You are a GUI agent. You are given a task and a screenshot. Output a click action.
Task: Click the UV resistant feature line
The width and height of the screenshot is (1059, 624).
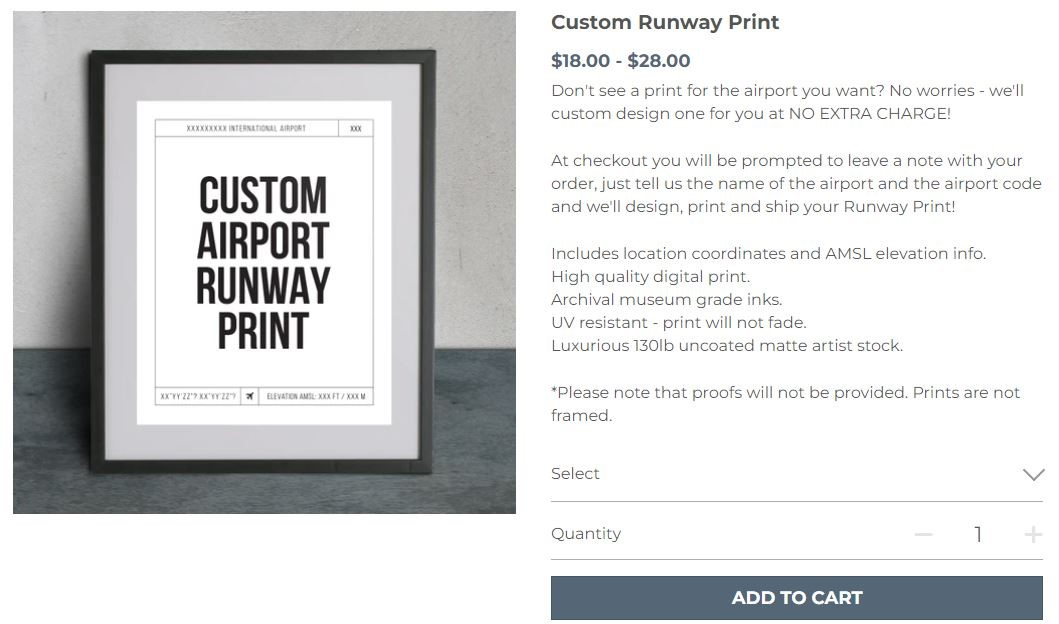tap(678, 322)
